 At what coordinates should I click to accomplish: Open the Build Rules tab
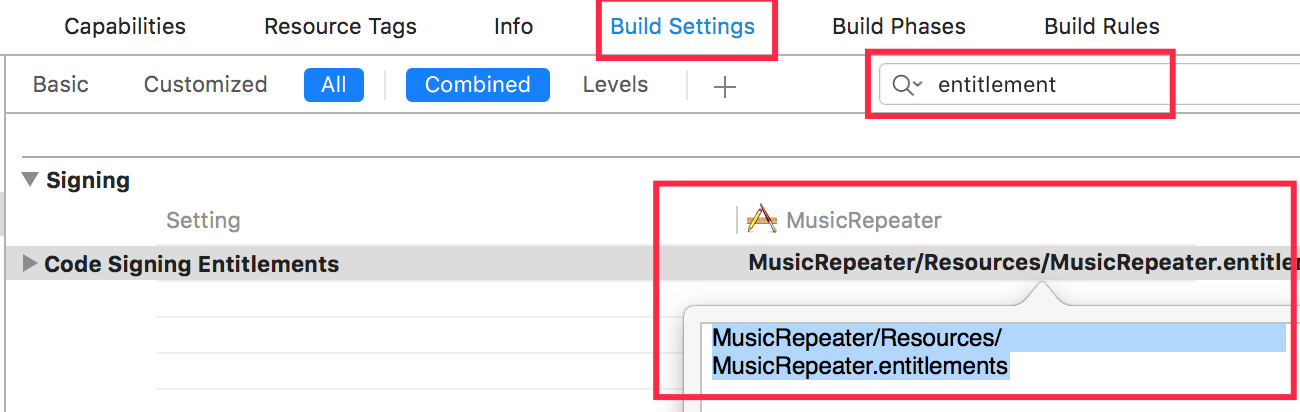(x=1102, y=27)
